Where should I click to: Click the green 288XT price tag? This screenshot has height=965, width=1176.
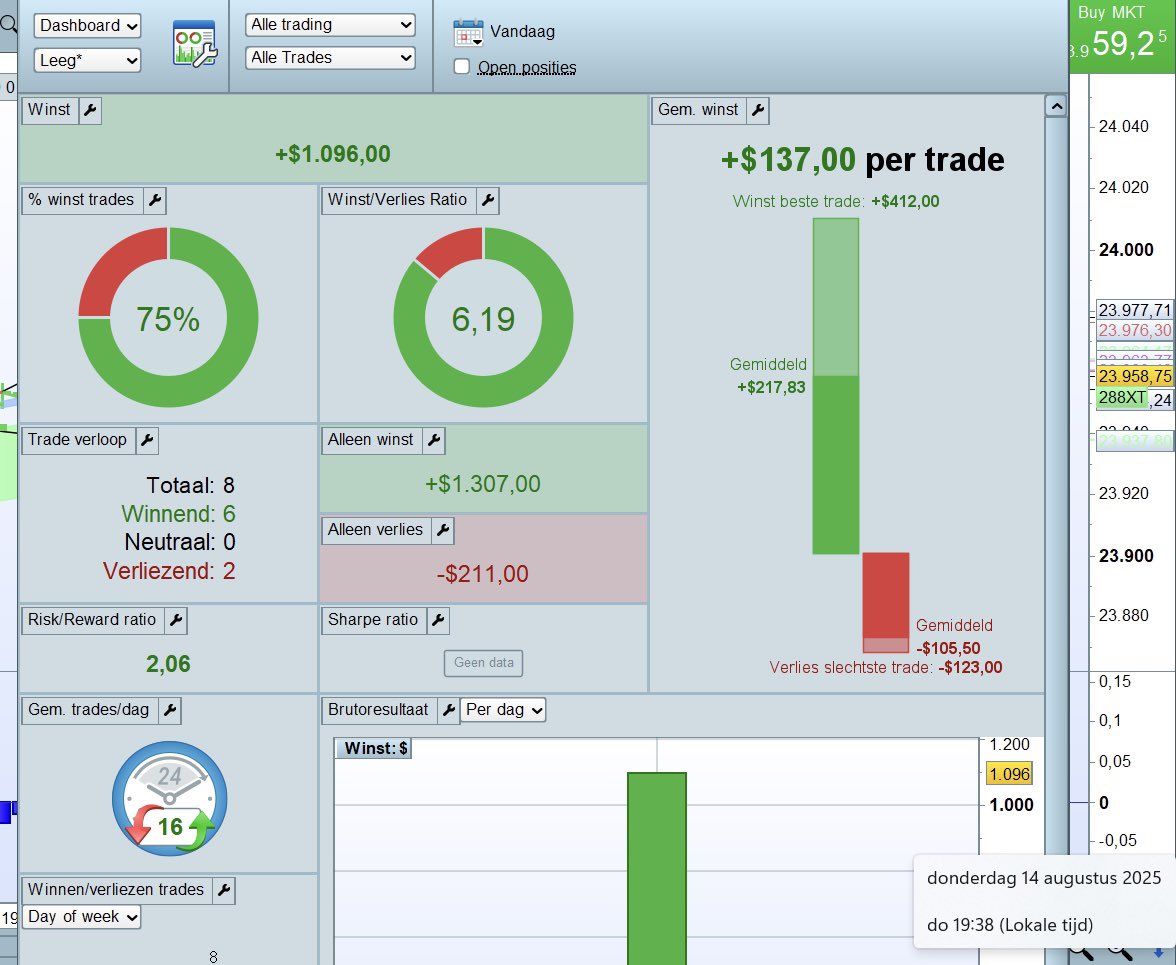click(x=1122, y=397)
